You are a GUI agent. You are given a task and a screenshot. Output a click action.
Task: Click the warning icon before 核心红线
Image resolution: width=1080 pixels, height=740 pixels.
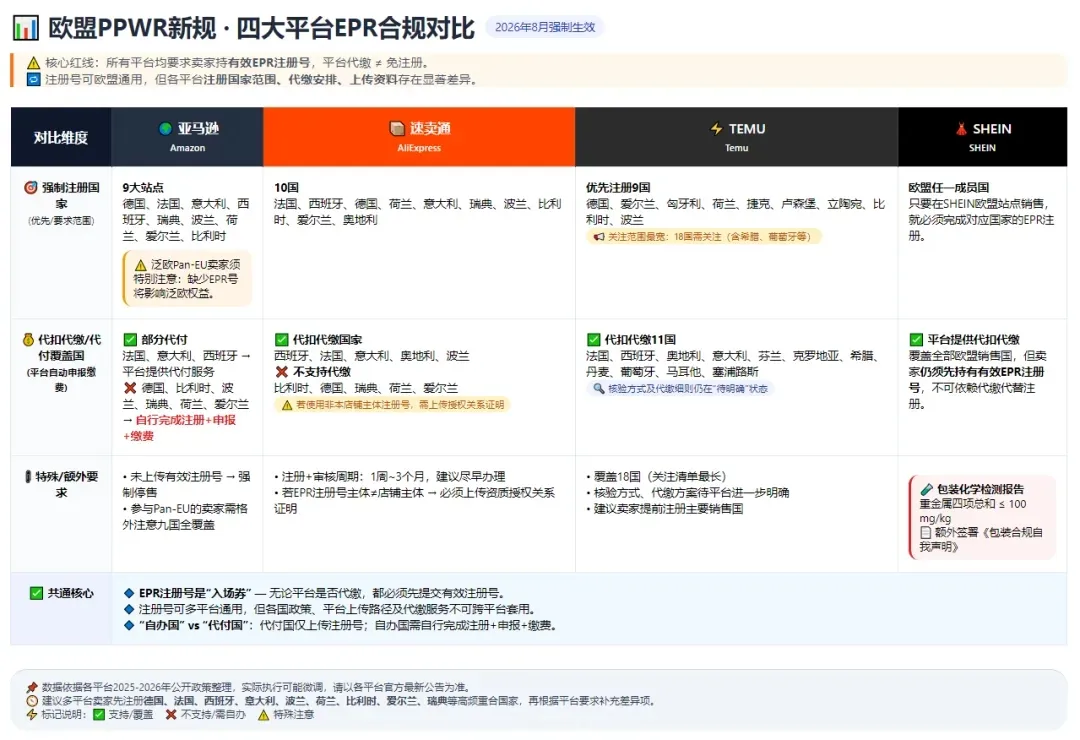click(x=33, y=63)
